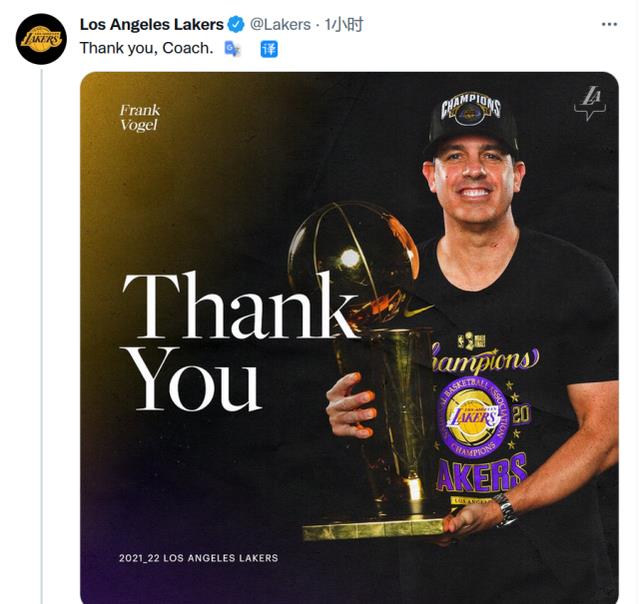Select the 'Thank you, Coach.' tweet text
640x604 pixels.
pyautogui.click(x=147, y=48)
